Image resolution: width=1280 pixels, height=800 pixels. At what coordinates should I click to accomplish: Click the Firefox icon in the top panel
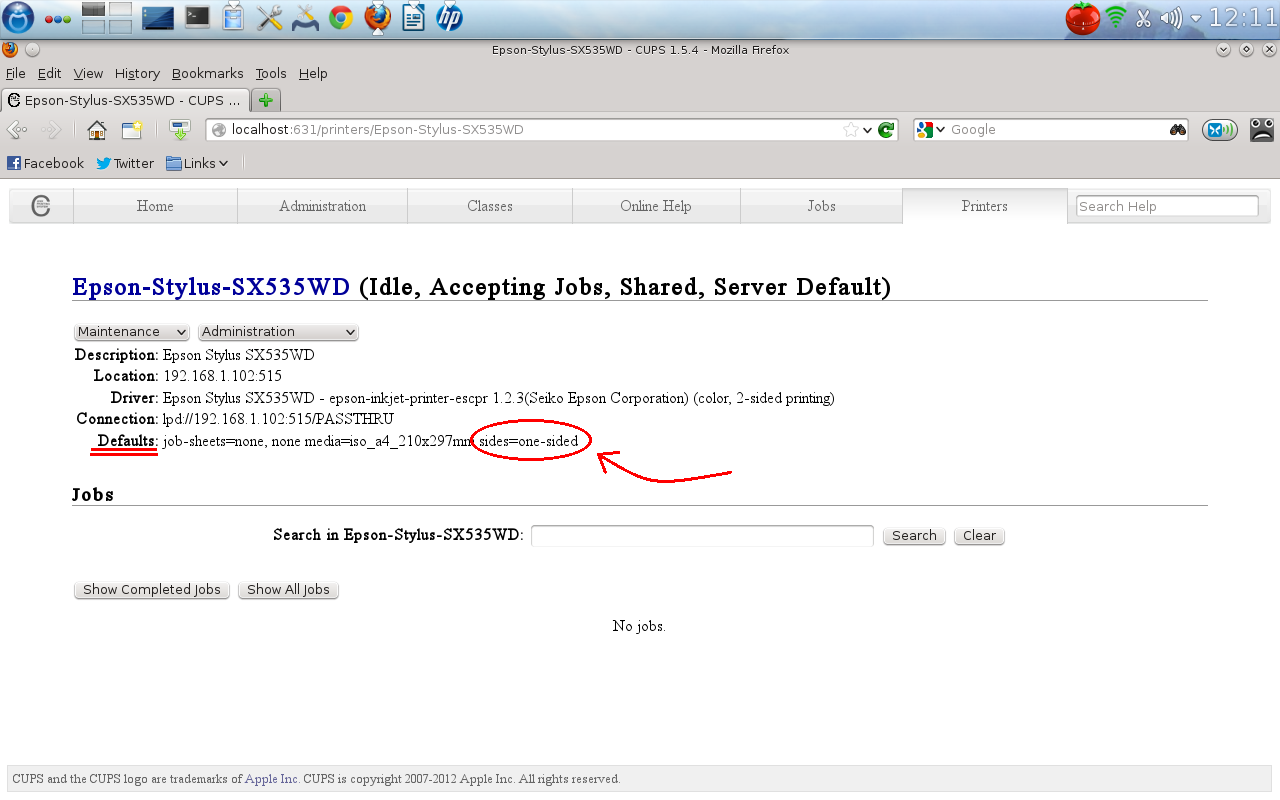point(377,17)
